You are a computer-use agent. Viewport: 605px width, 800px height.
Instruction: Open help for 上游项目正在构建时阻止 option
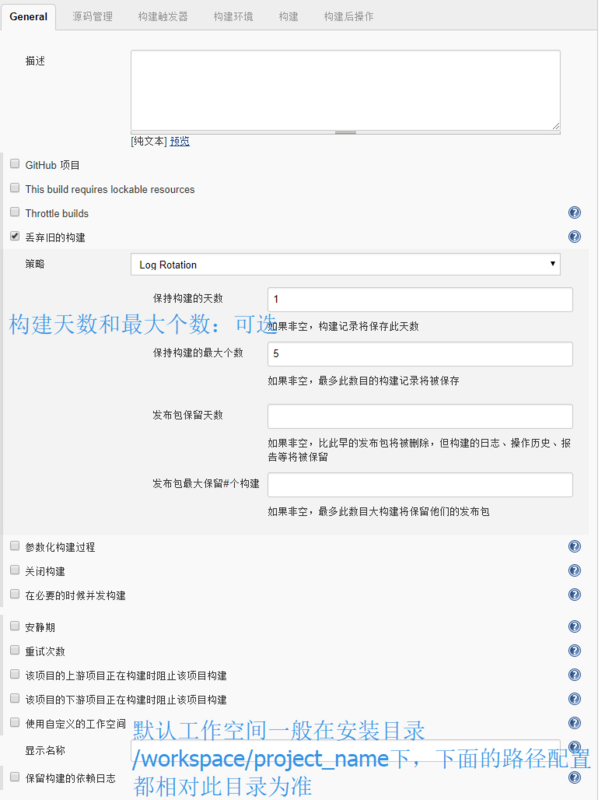[x=574, y=675]
